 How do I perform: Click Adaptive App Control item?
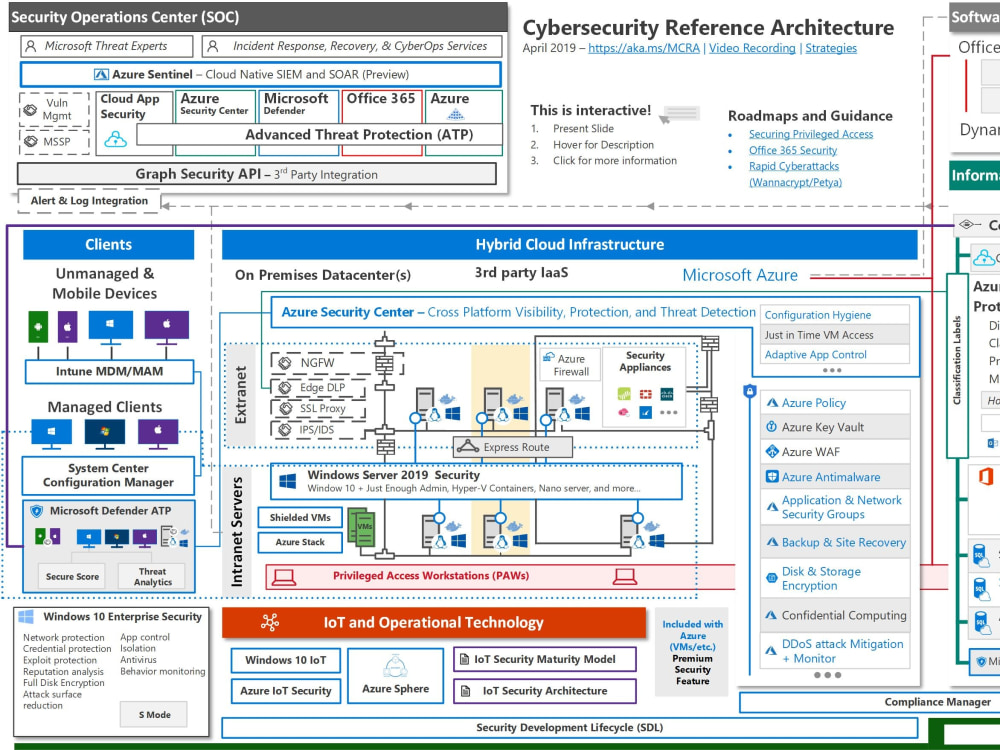[x=835, y=355]
